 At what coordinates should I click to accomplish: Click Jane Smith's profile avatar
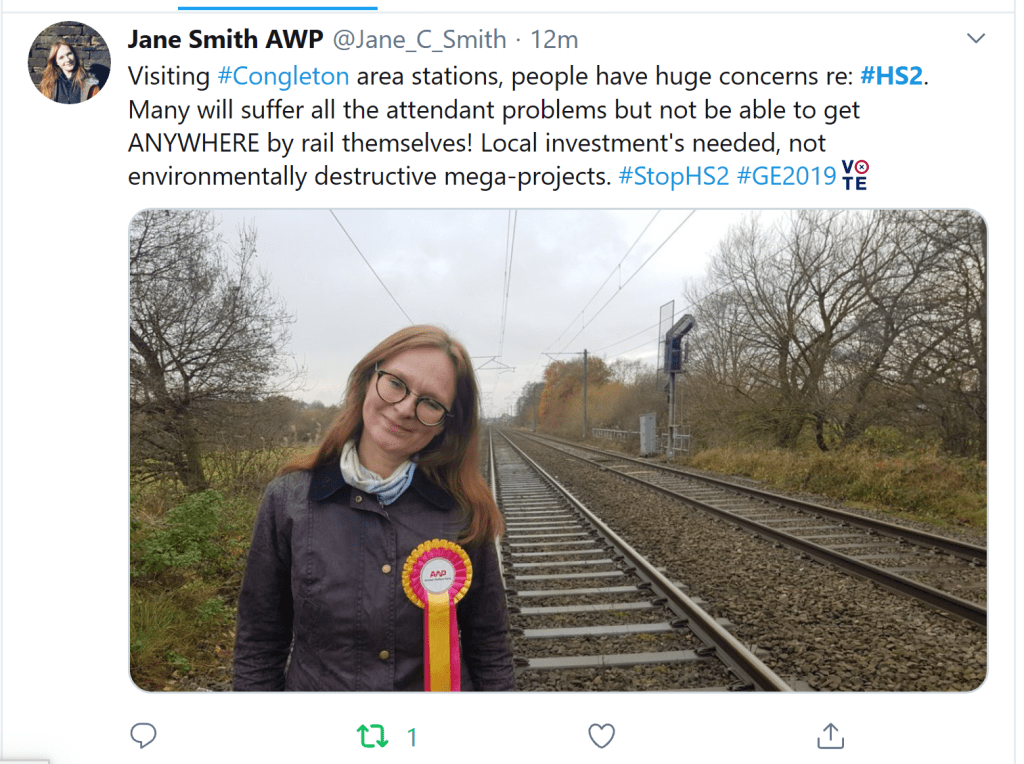(69, 63)
